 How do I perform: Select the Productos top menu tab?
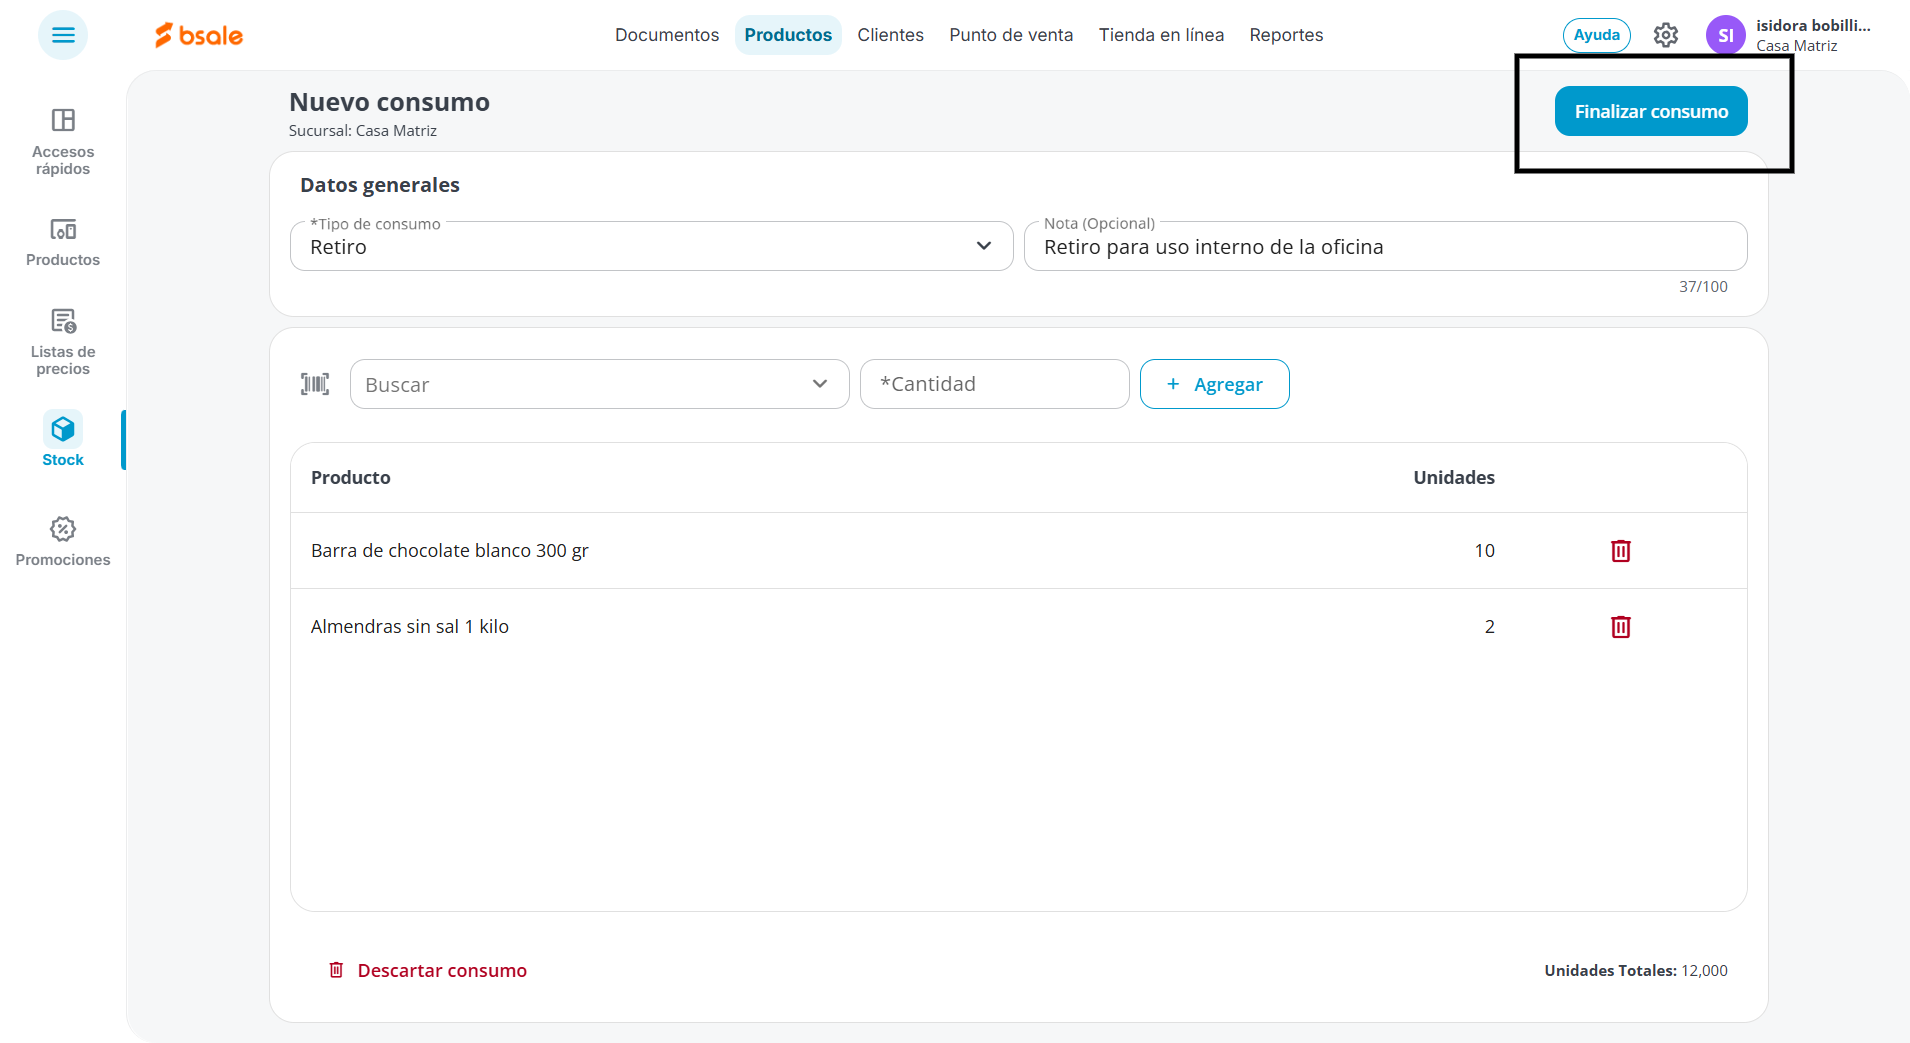pyautogui.click(x=788, y=35)
